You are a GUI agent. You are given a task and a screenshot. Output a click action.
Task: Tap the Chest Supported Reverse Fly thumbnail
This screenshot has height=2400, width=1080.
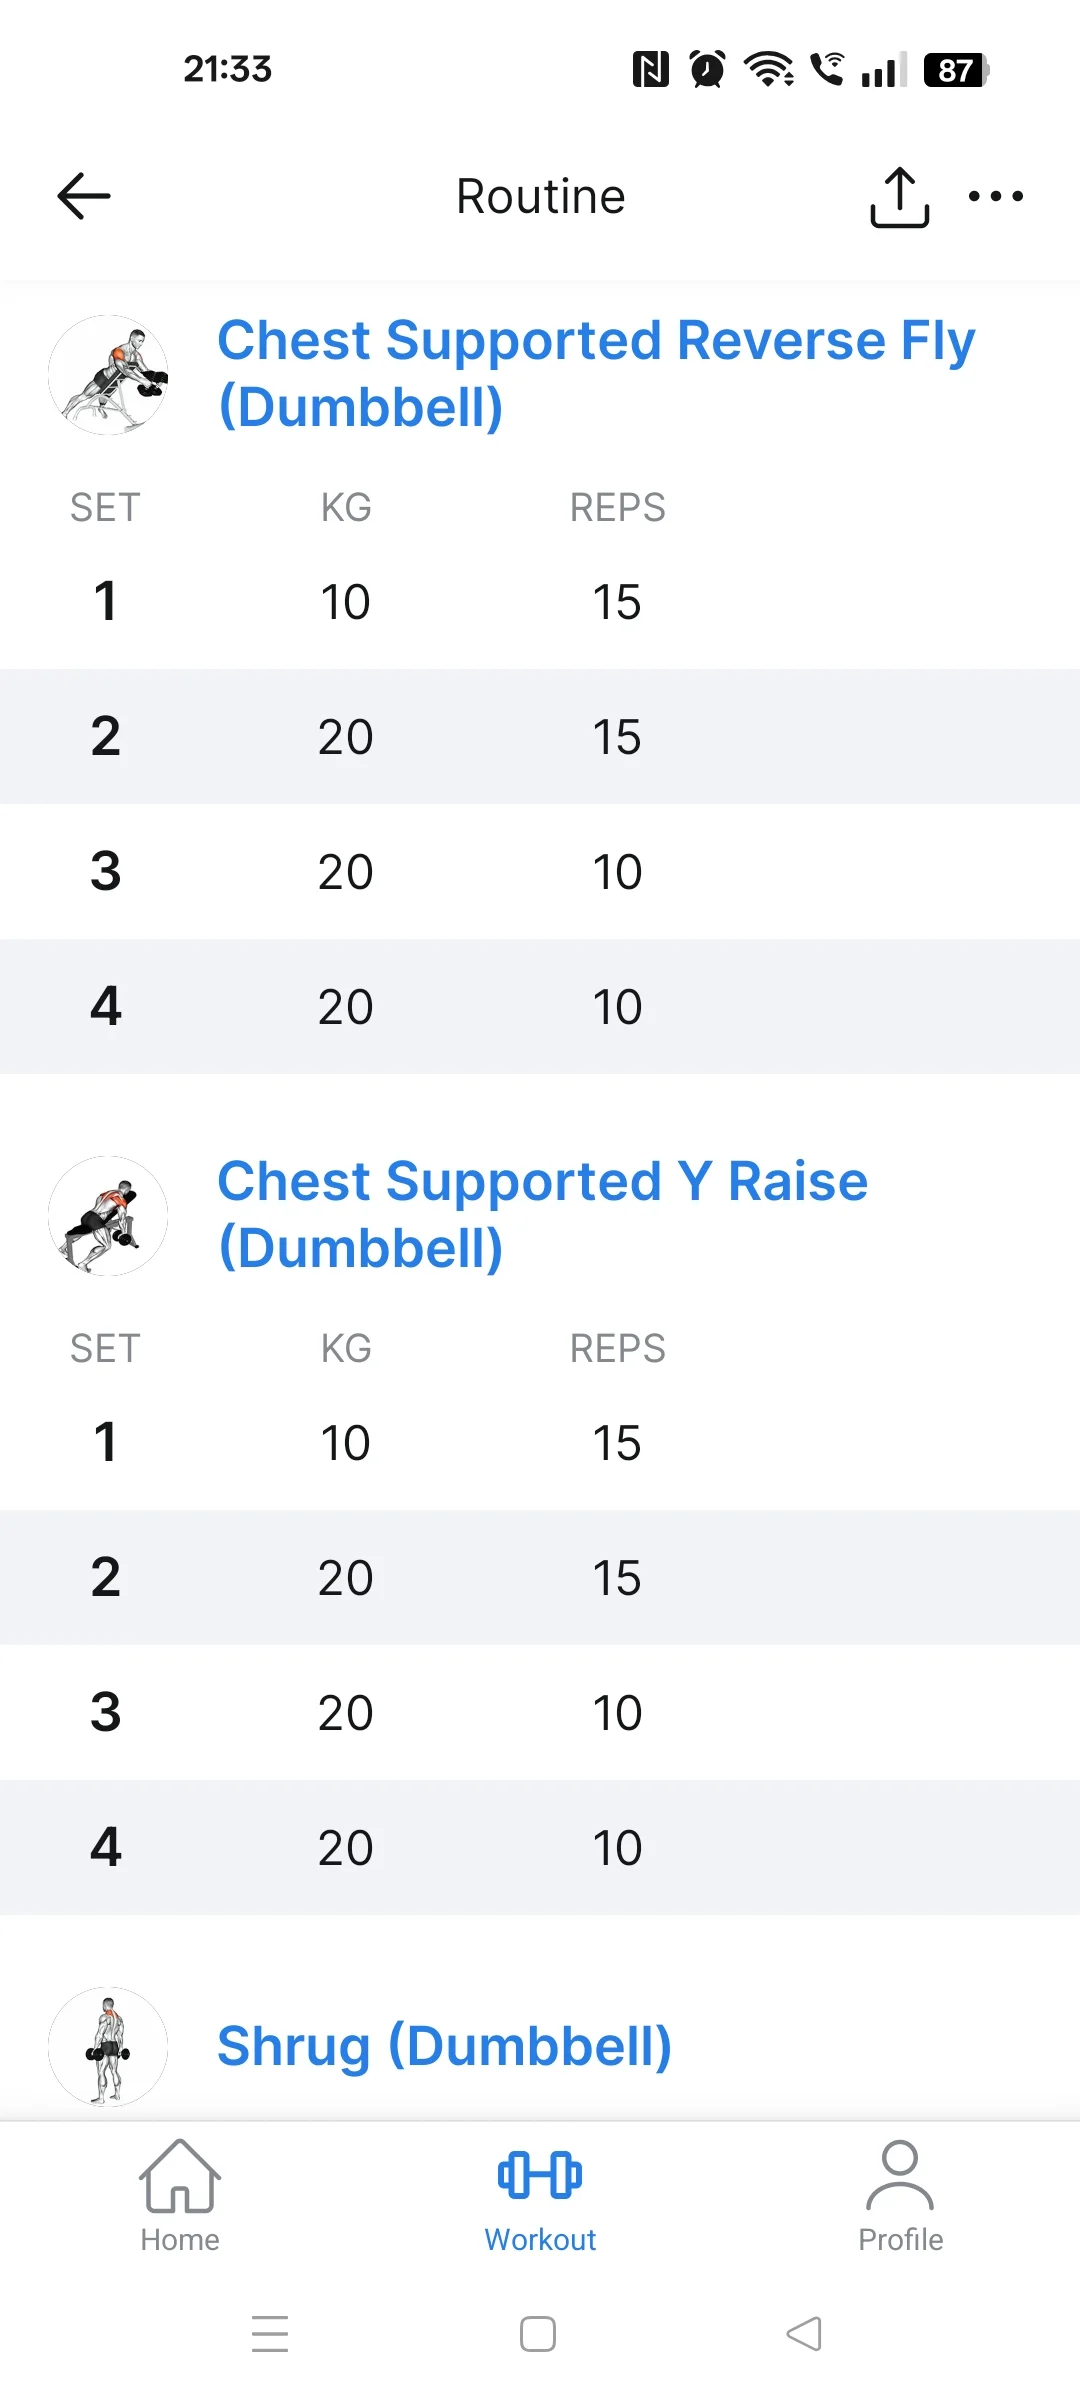pos(108,375)
